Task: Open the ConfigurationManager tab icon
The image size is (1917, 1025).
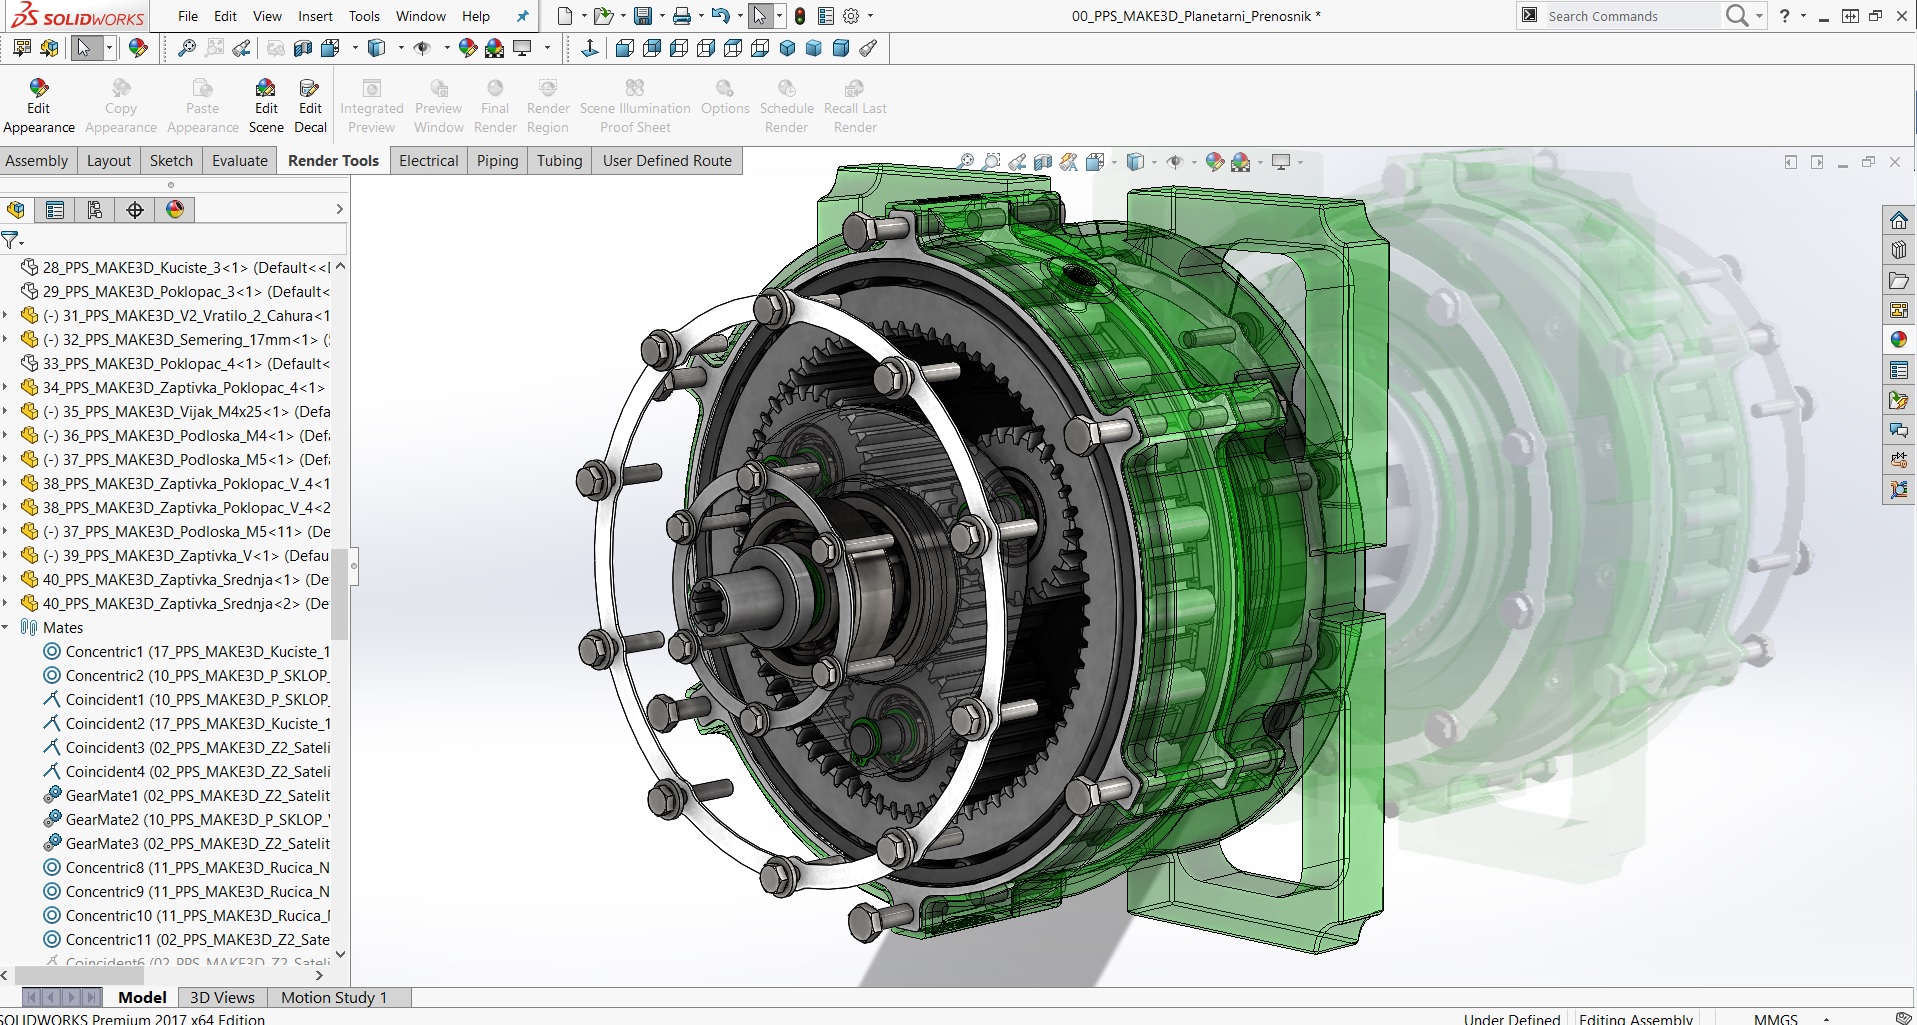Action: click(x=95, y=210)
